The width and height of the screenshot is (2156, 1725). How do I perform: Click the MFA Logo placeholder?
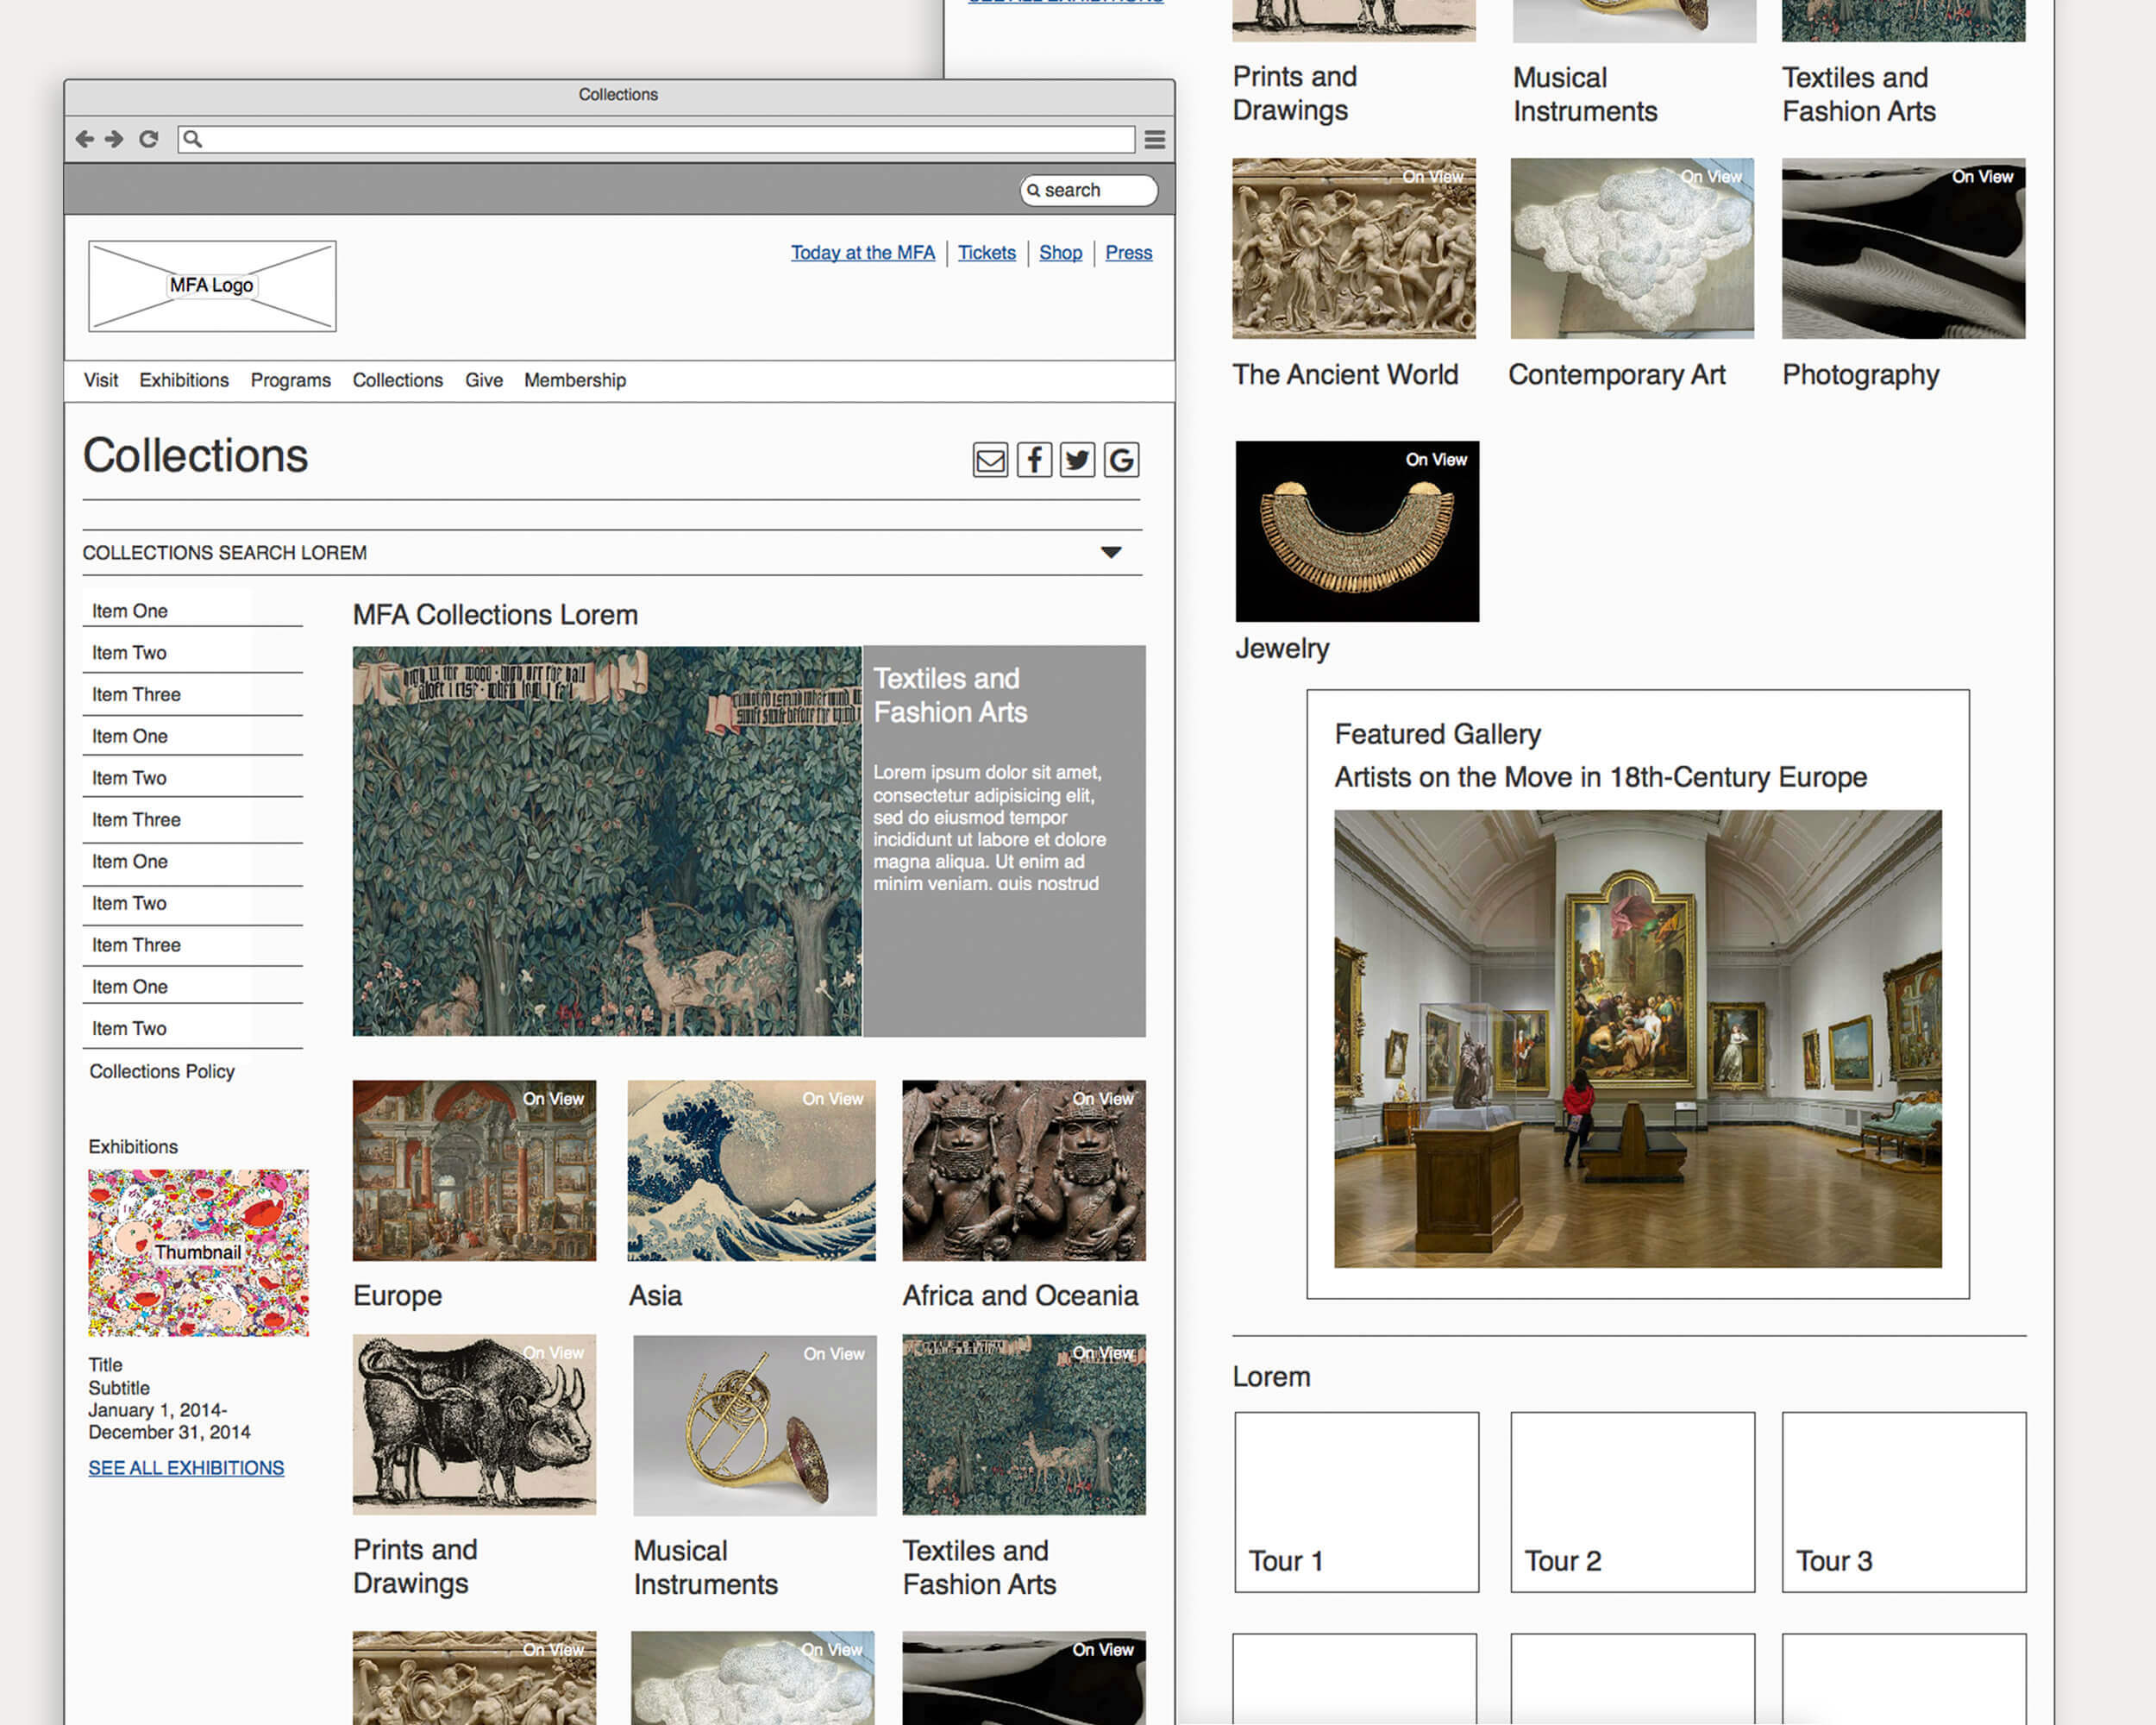click(212, 286)
